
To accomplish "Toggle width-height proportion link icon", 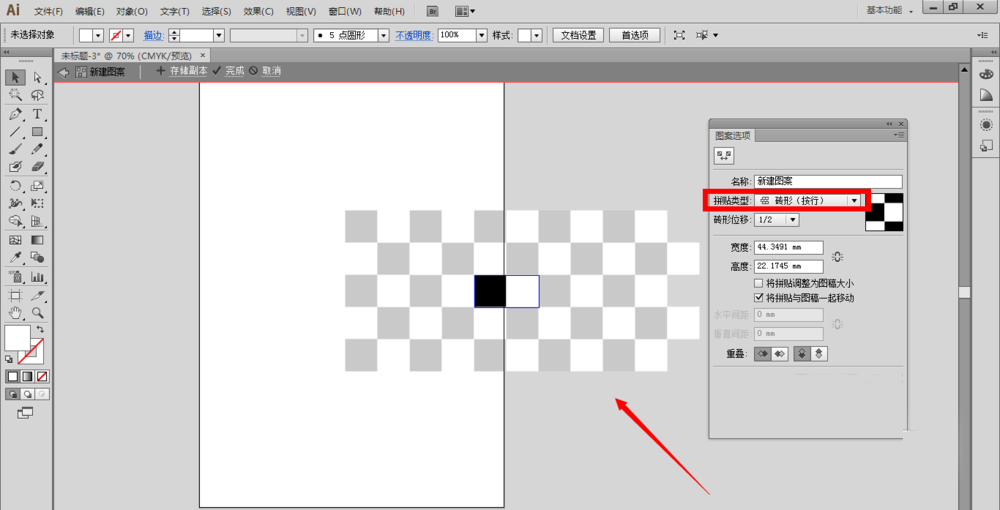I will point(837,257).
